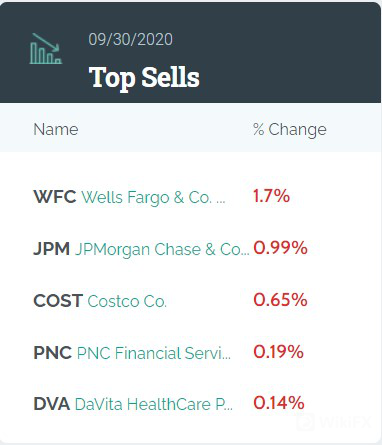Click the 09/30/2020 date label
This screenshot has height=445, width=382.
pos(130,39)
